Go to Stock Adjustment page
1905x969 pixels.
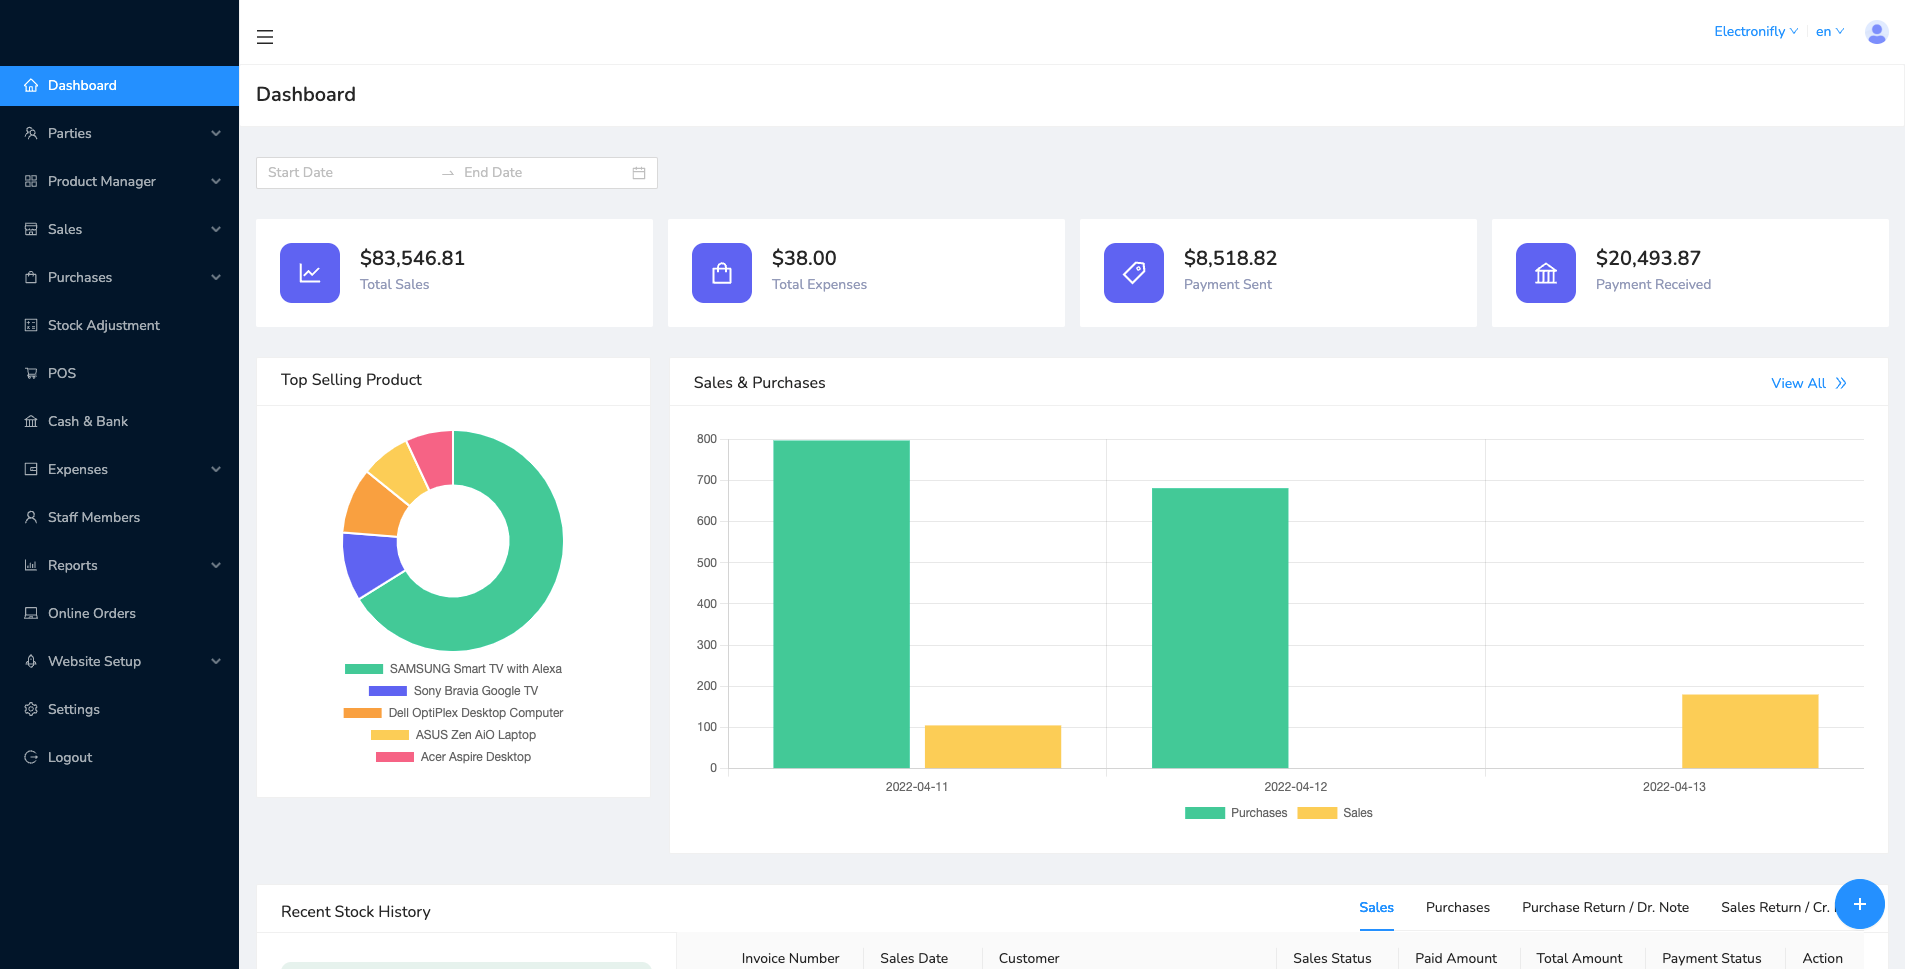tap(120, 325)
